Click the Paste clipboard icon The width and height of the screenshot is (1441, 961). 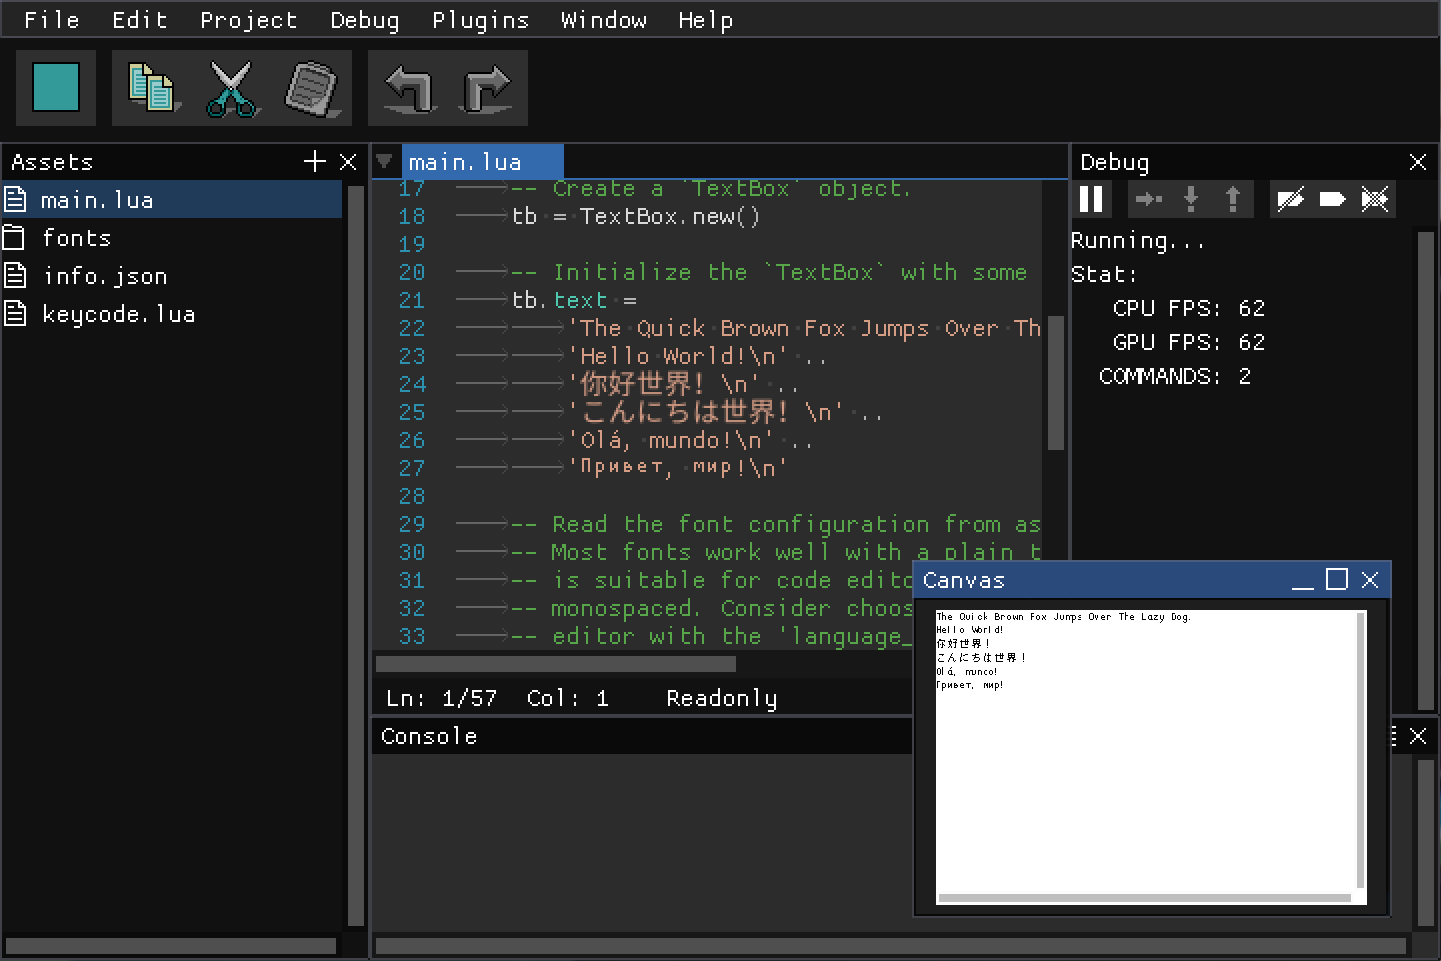click(312, 88)
